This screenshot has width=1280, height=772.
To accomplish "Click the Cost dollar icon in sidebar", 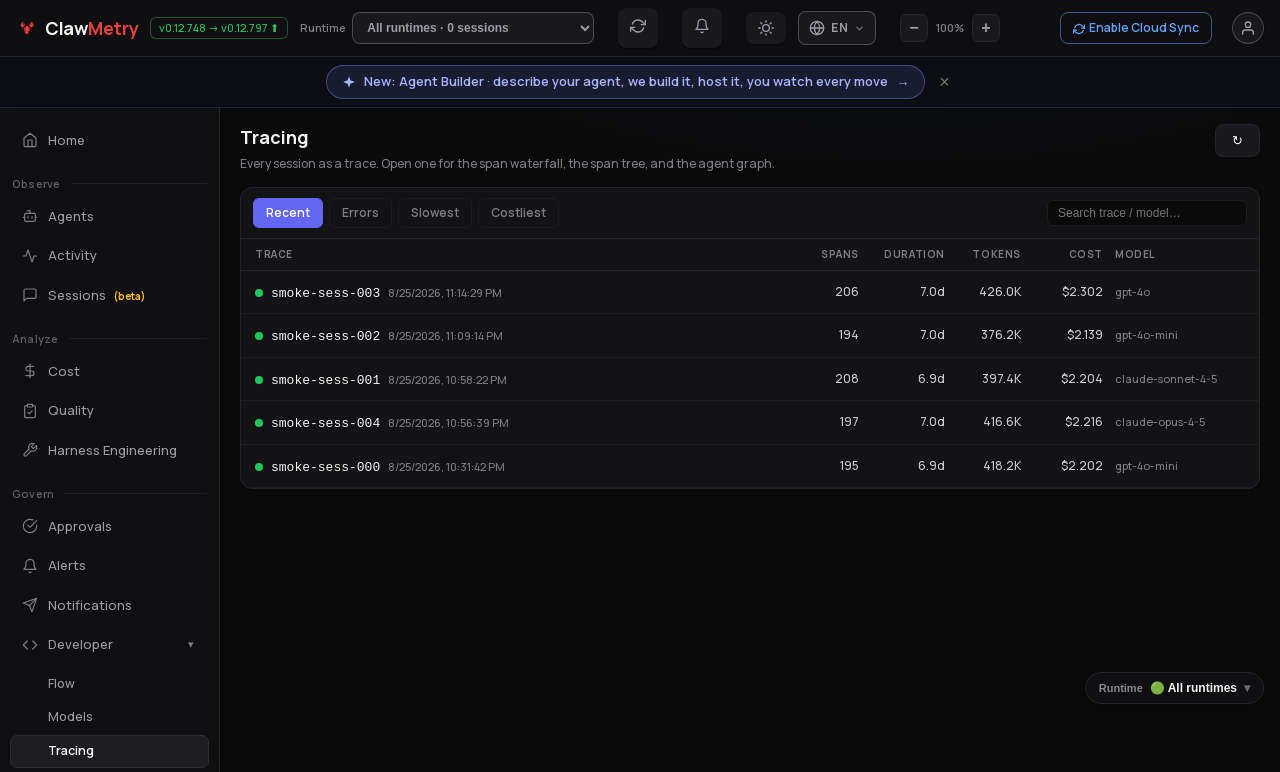I will click(x=30, y=371).
